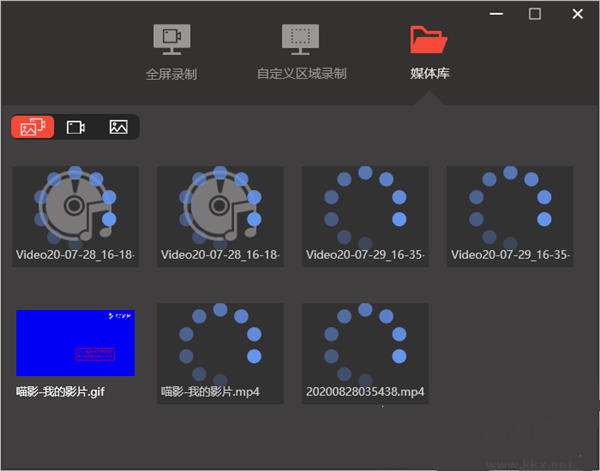Select the 20200828035438.mp4 thumbnail
Screen dimensions: 600x471
pyautogui.click(x=365, y=354)
